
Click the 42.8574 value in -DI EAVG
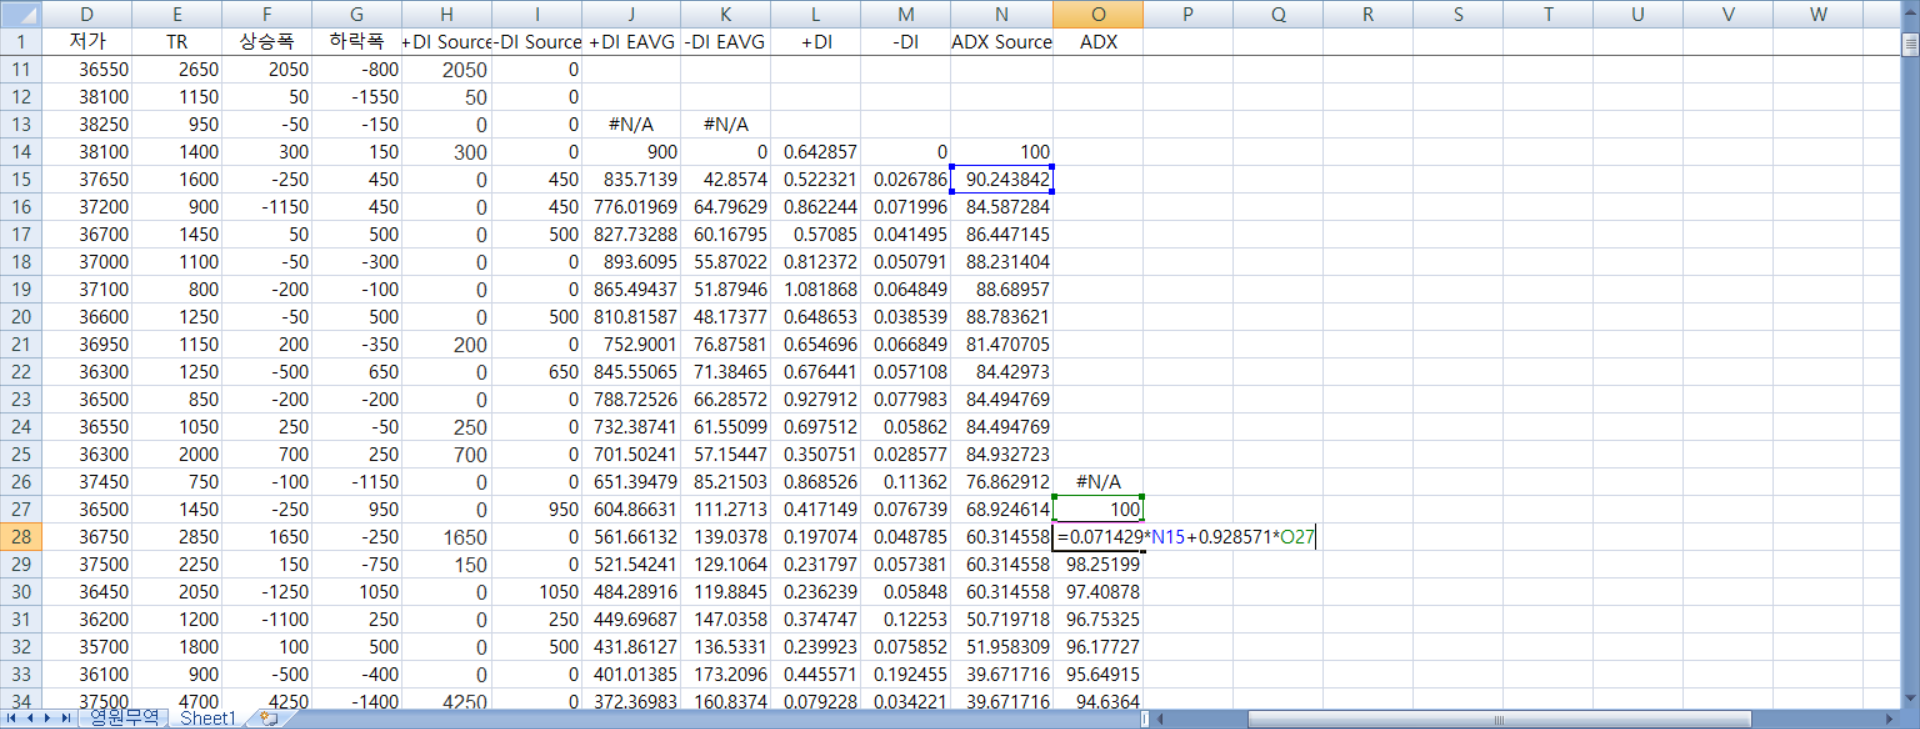[x=725, y=180]
